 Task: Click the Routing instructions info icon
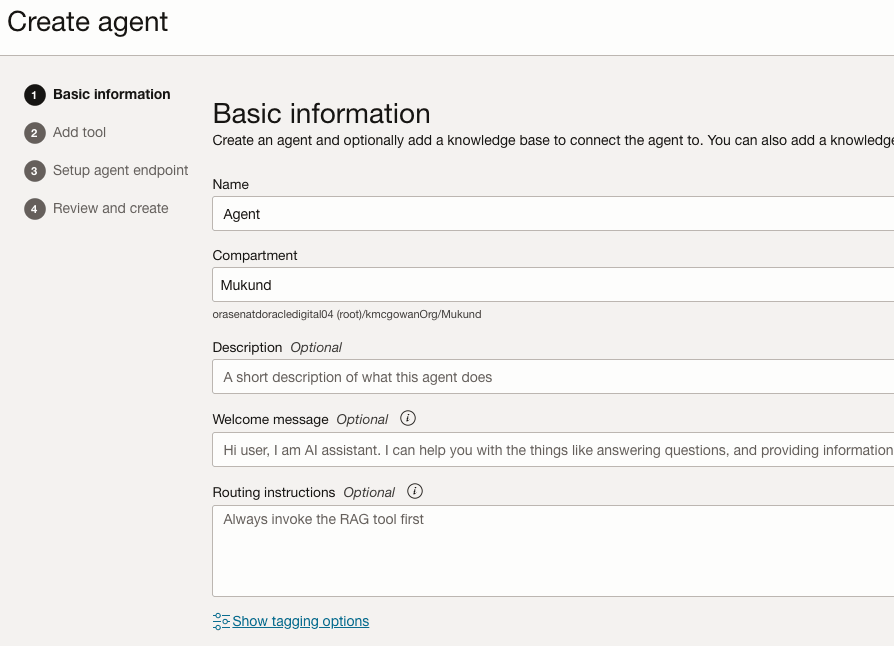[x=415, y=492]
